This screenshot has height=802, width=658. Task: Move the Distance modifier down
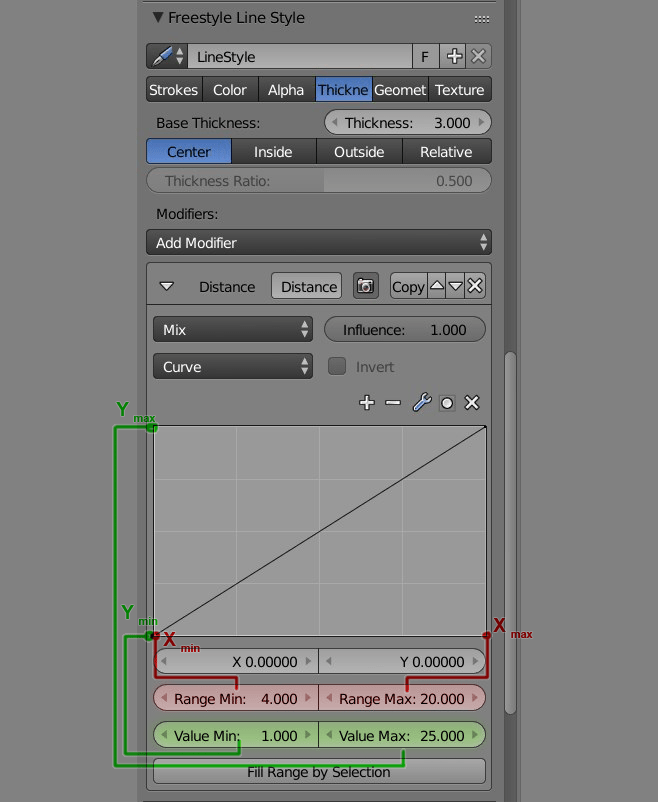coord(455,286)
